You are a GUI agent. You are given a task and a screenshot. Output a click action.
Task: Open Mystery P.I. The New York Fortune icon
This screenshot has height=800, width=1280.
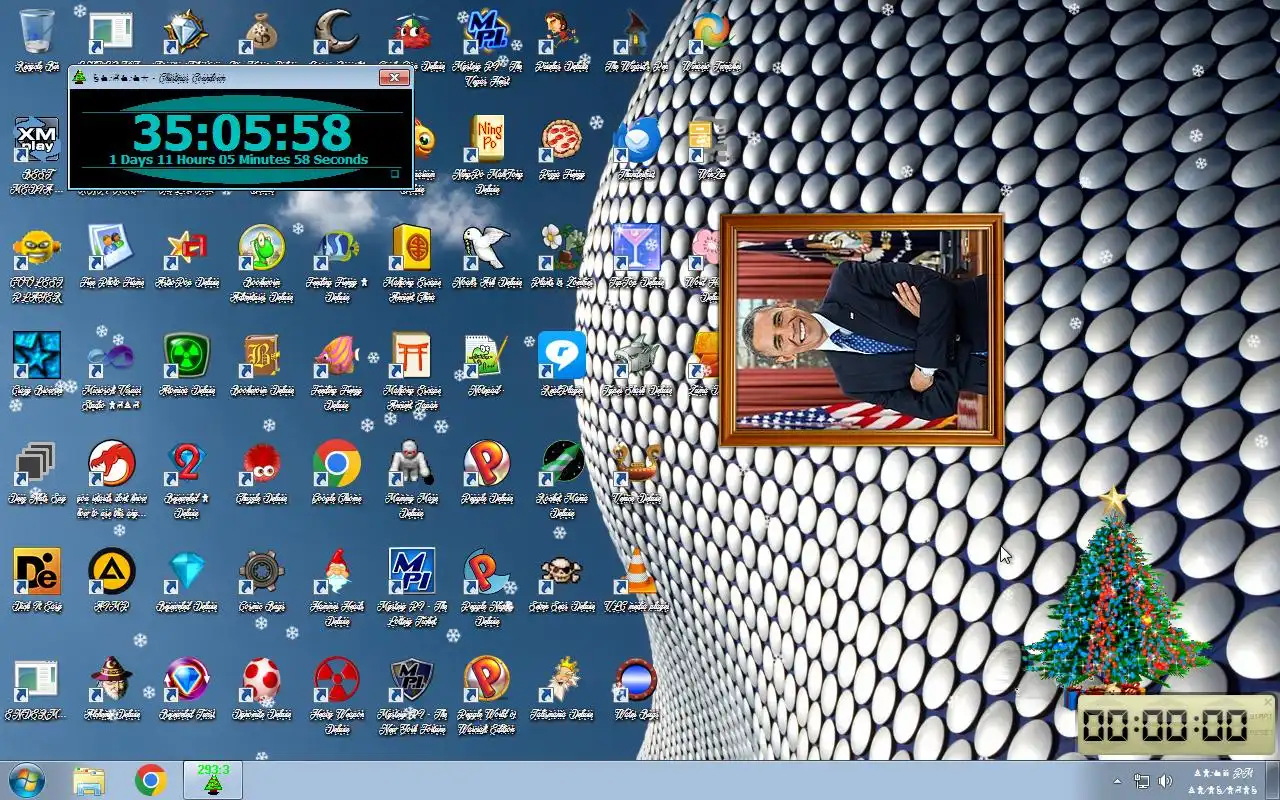point(412,679)
